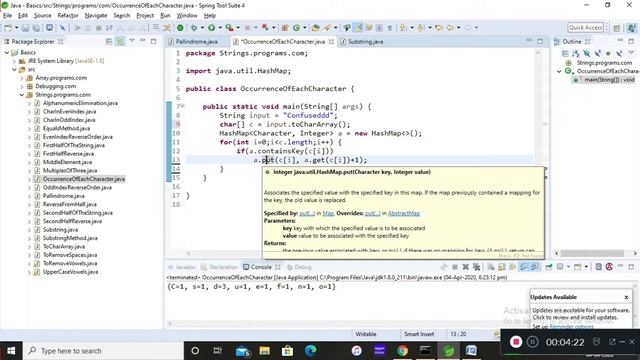Click the Sort icon in Outline toolbar

point(576,53)
